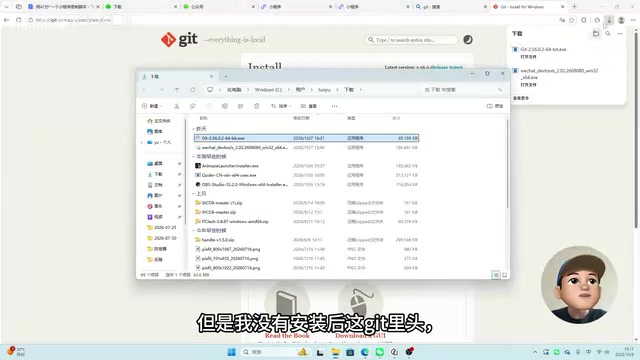Click the browser page Refresh icon
Viewport: 640px width, 360px height.
(x=18, y=20)
